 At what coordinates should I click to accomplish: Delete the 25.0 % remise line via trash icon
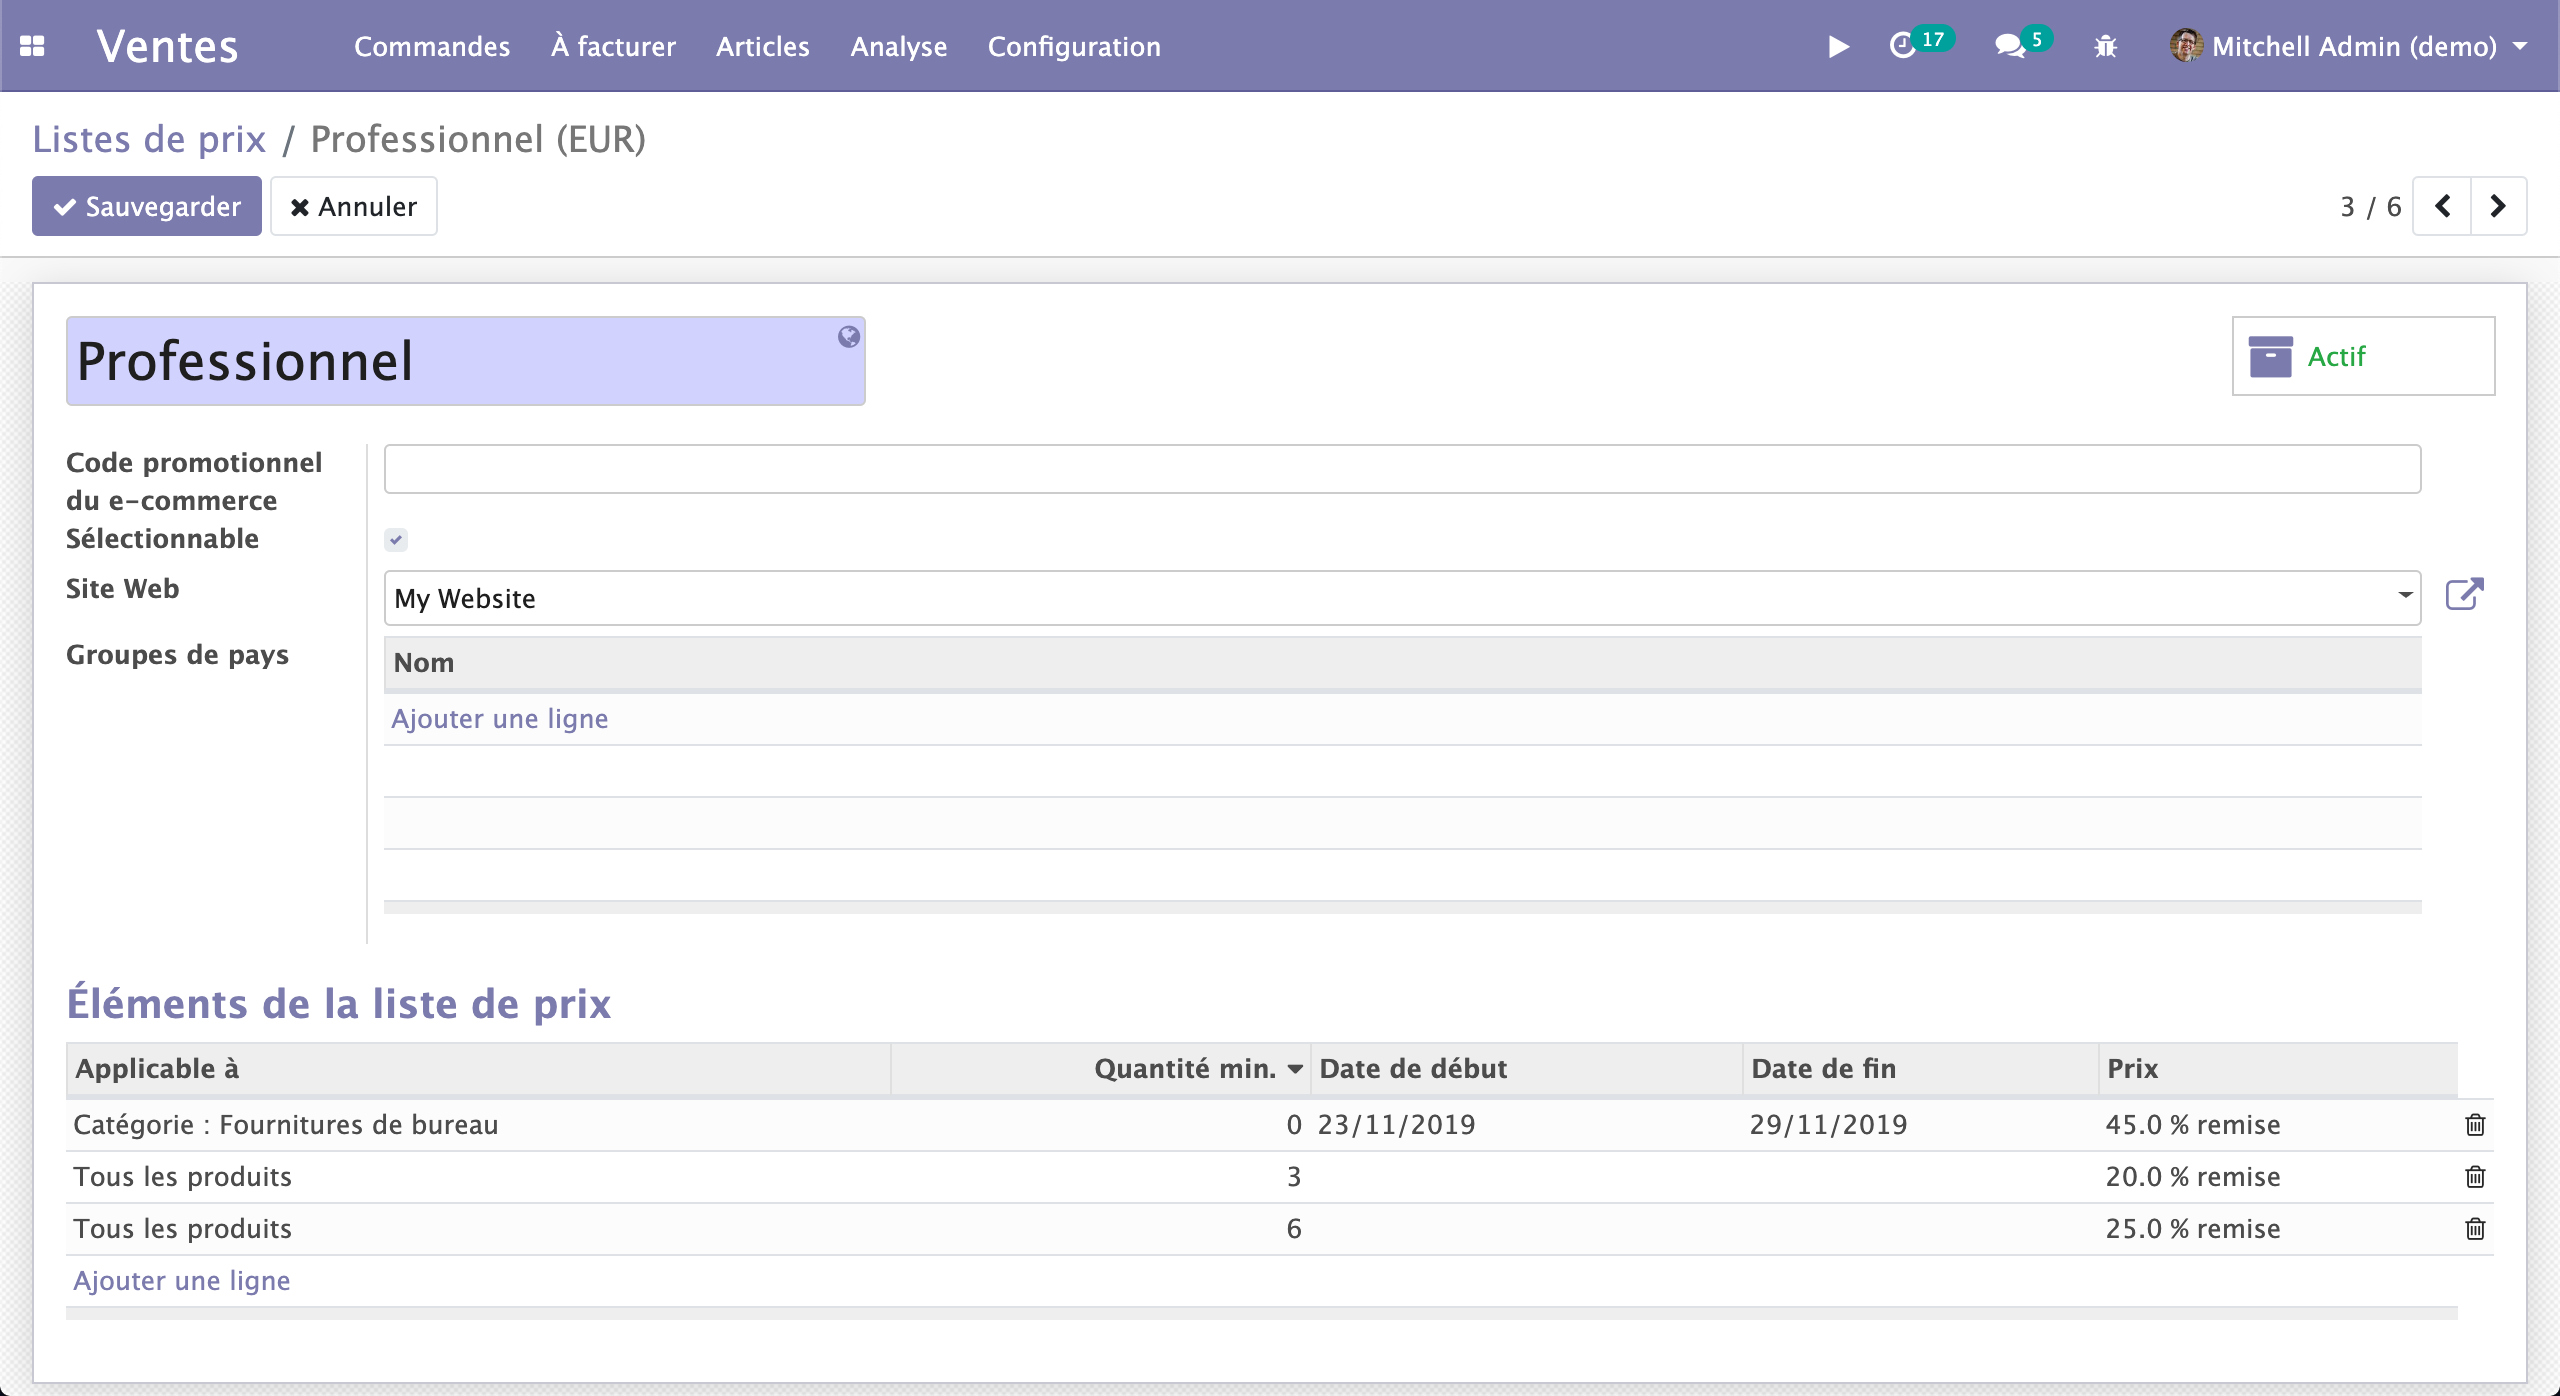click(x=2474, y=1228)
